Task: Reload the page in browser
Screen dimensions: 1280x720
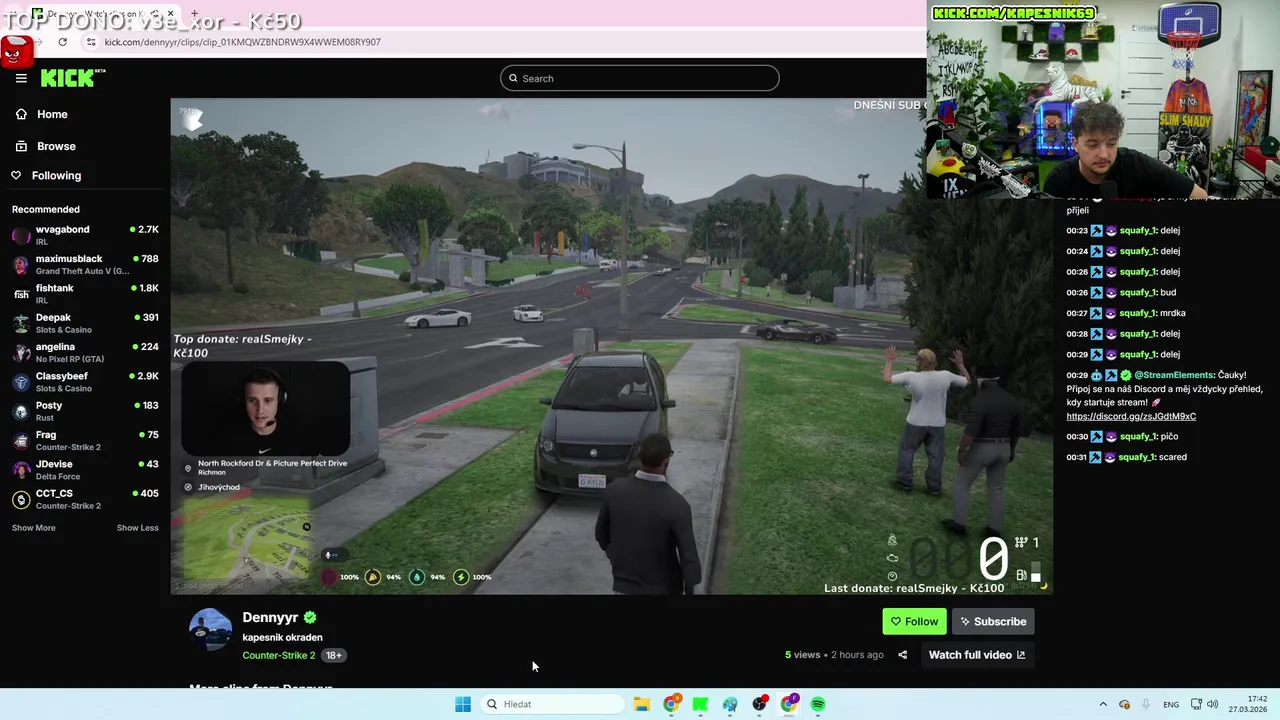Action: [62, 42]
